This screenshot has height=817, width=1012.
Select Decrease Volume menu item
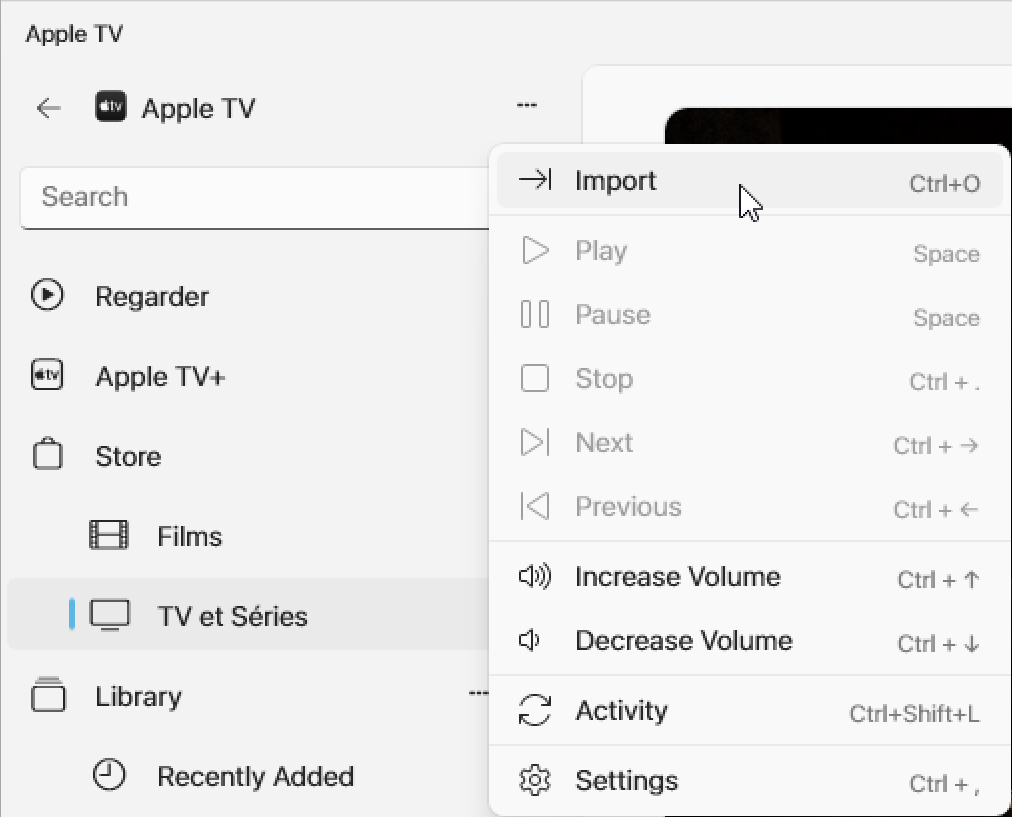tap(749, 641)
